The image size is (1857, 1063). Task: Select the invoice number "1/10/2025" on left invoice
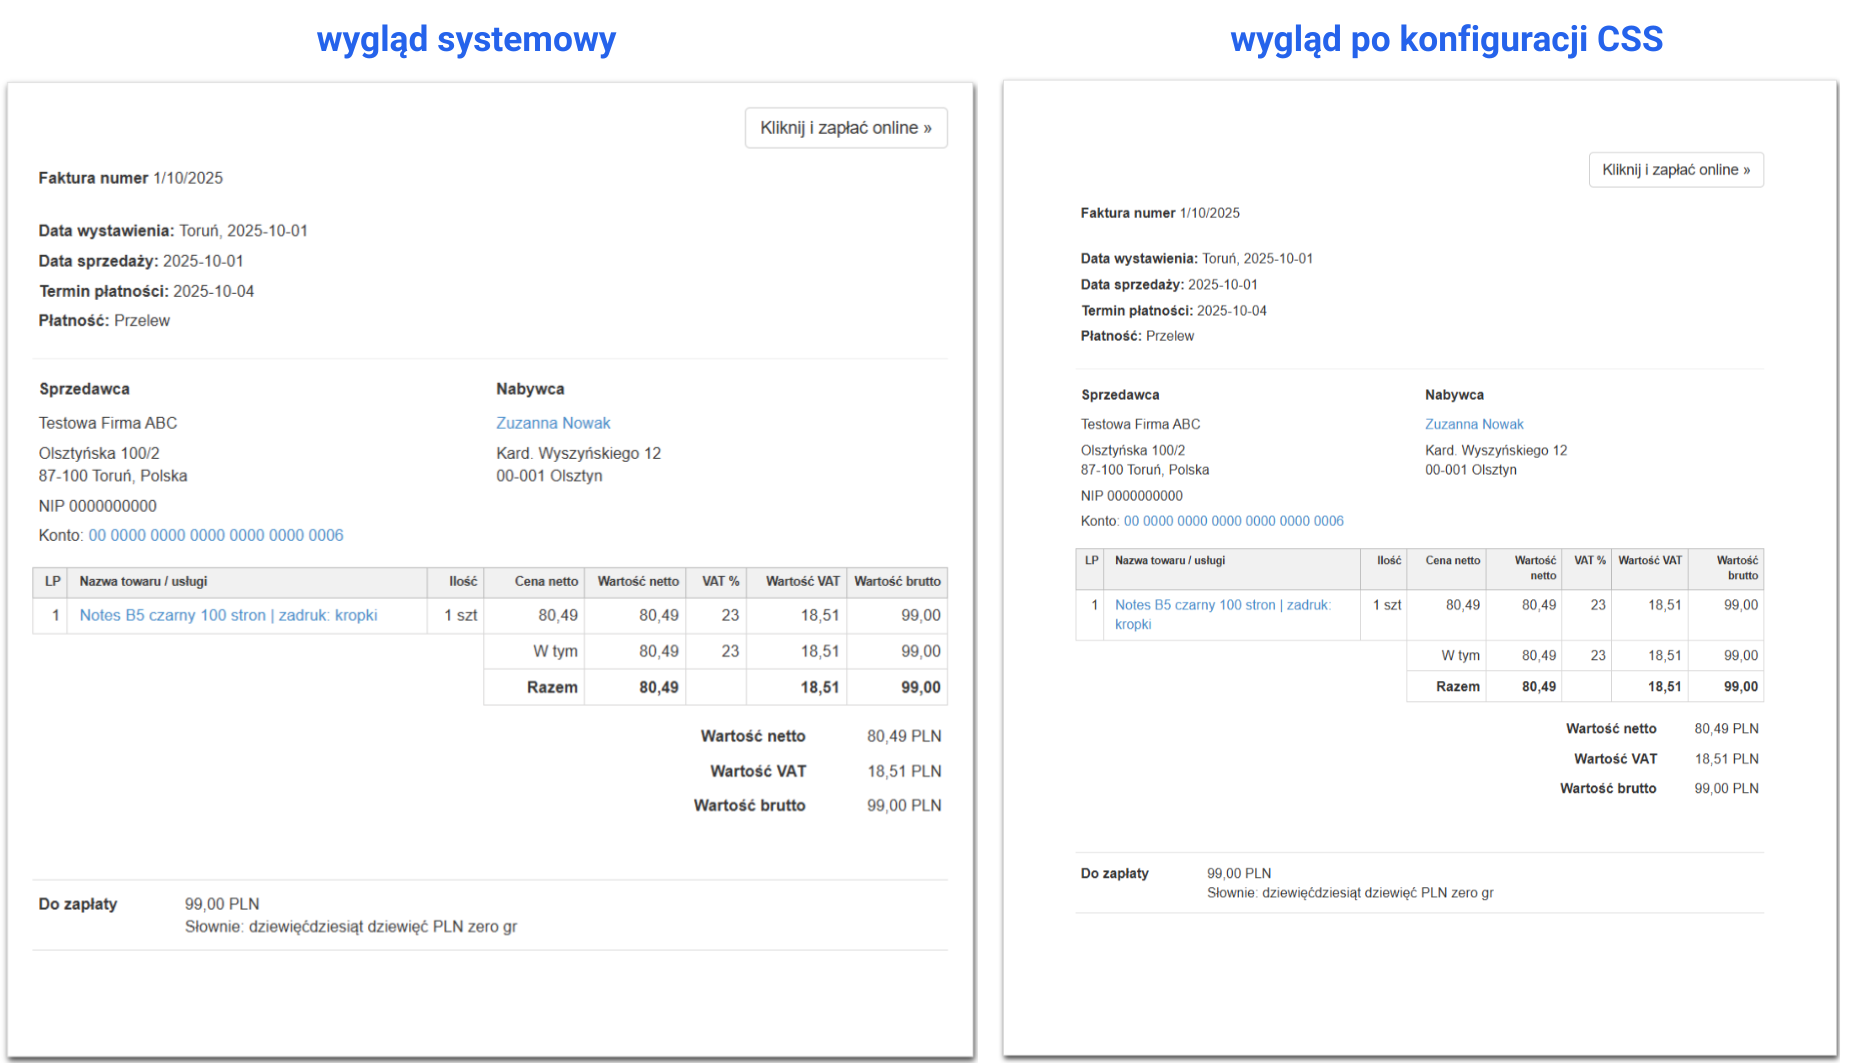tap(187, 177)
